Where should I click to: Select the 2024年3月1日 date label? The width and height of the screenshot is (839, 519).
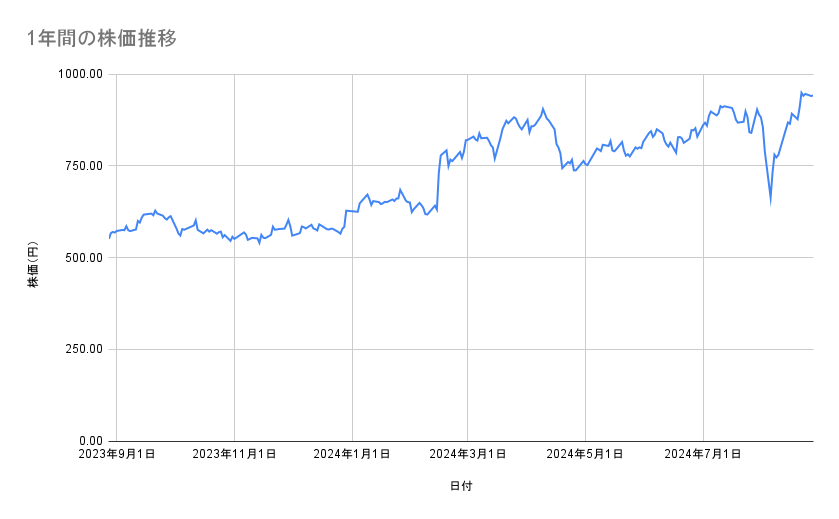click(x=468, y=454)
